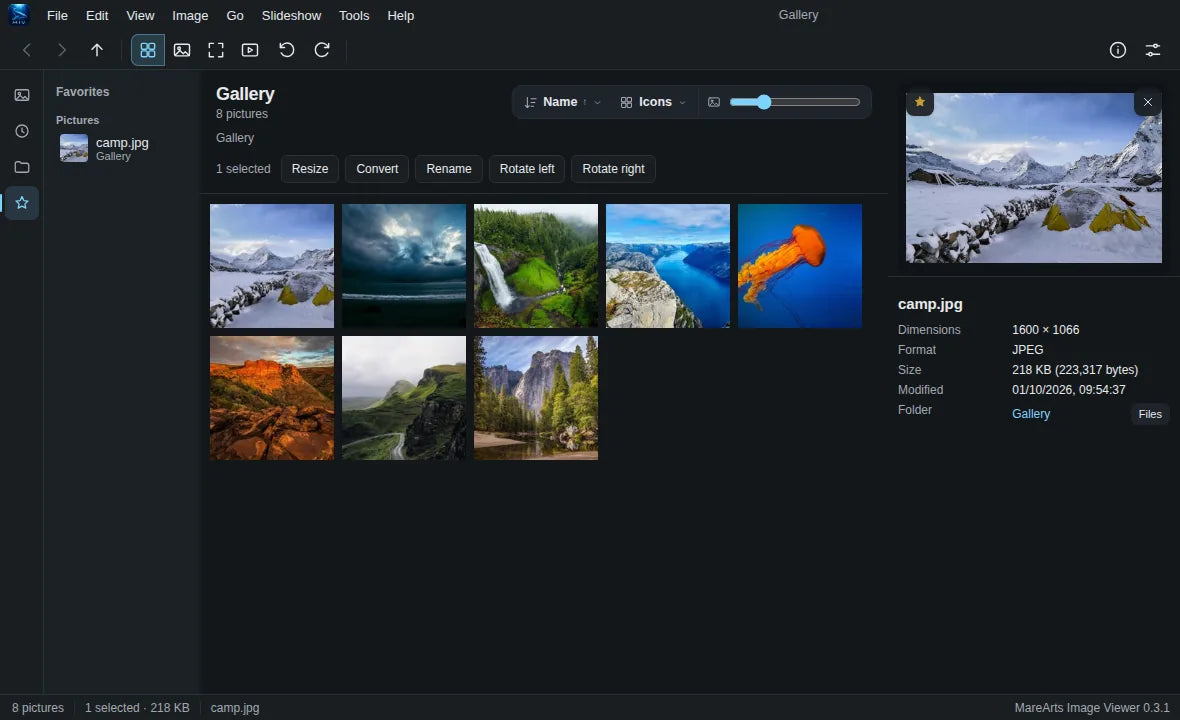Click the Files button in info panel
Image resolution: width=1180 pixels, height=720 pixels.
click(x=1150, y=414)
